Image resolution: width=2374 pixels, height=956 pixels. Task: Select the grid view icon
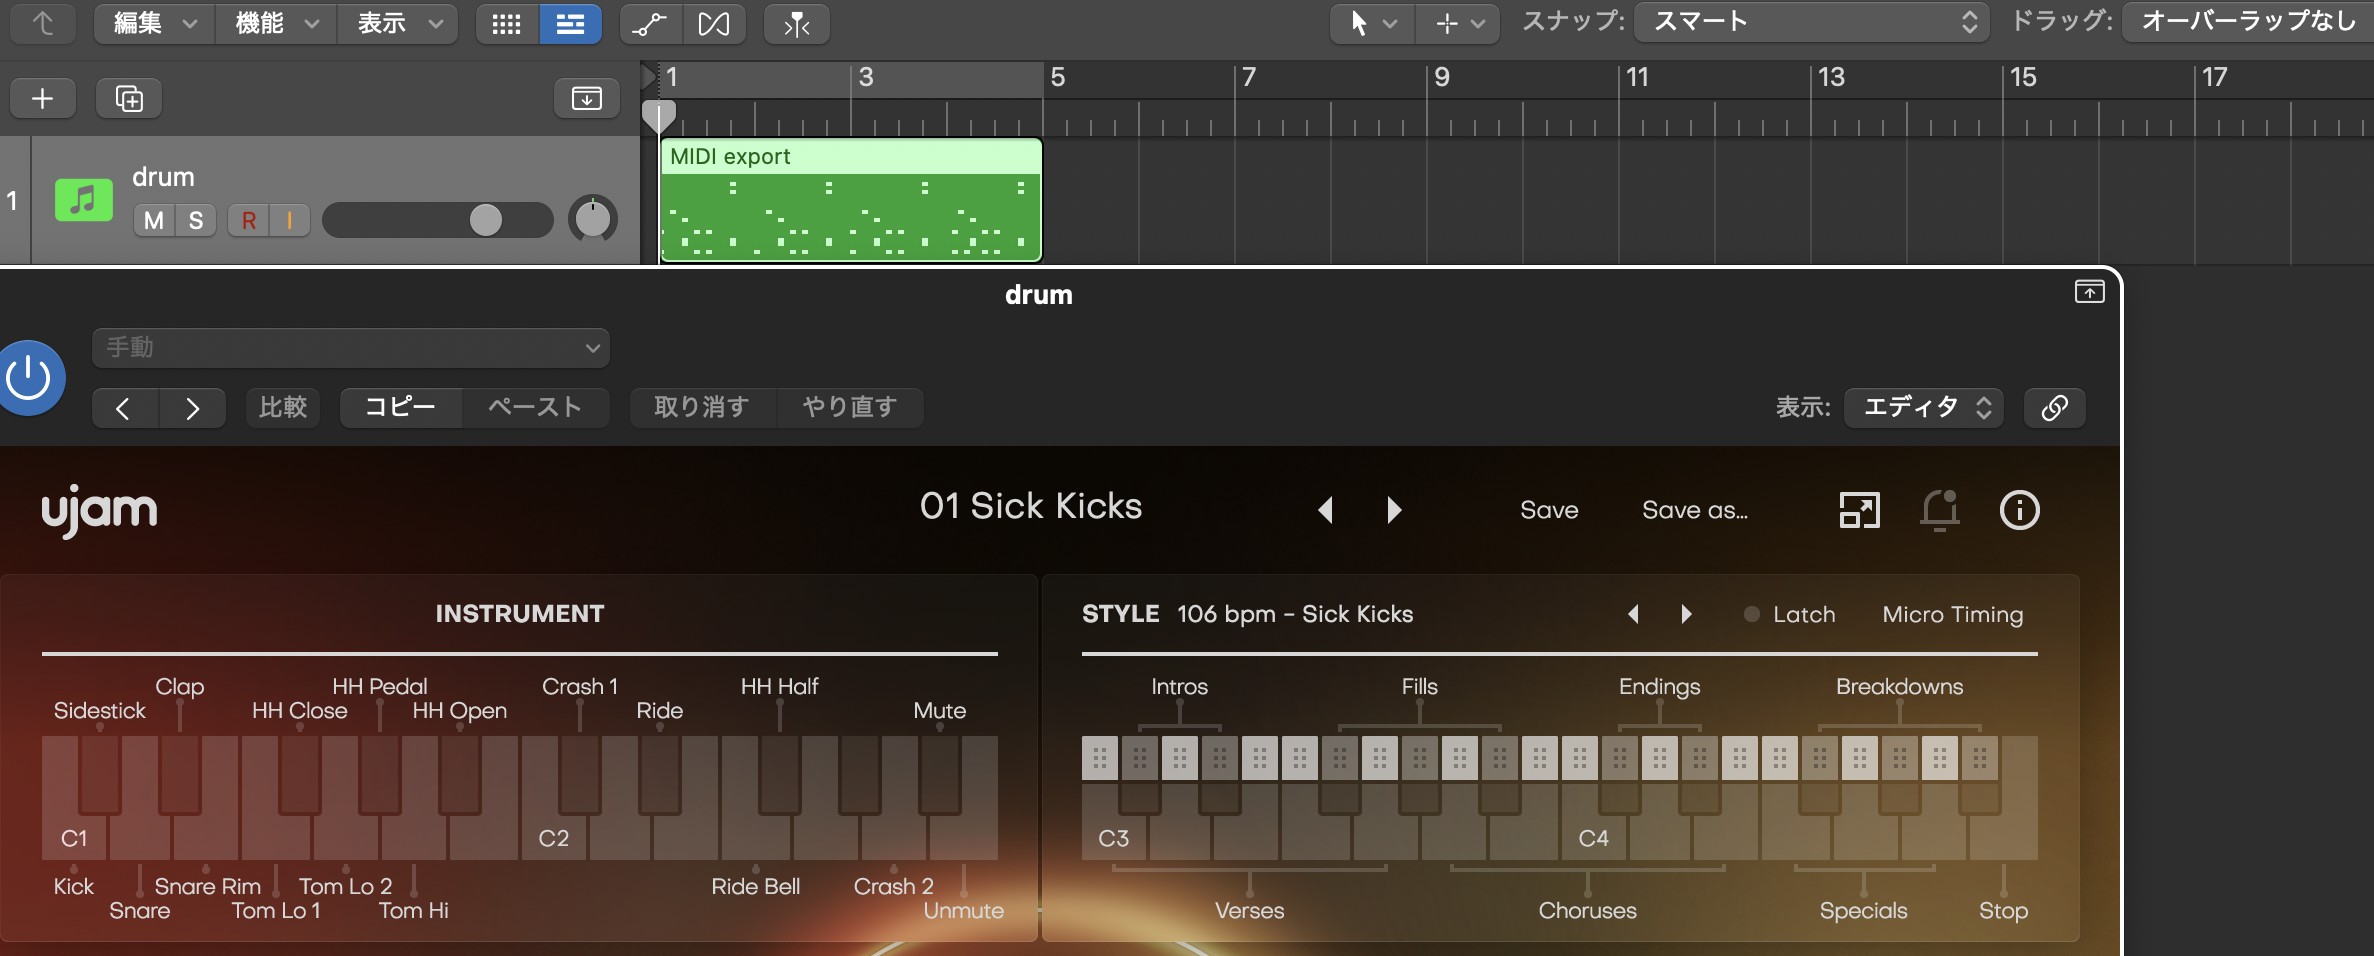point(507,23)
